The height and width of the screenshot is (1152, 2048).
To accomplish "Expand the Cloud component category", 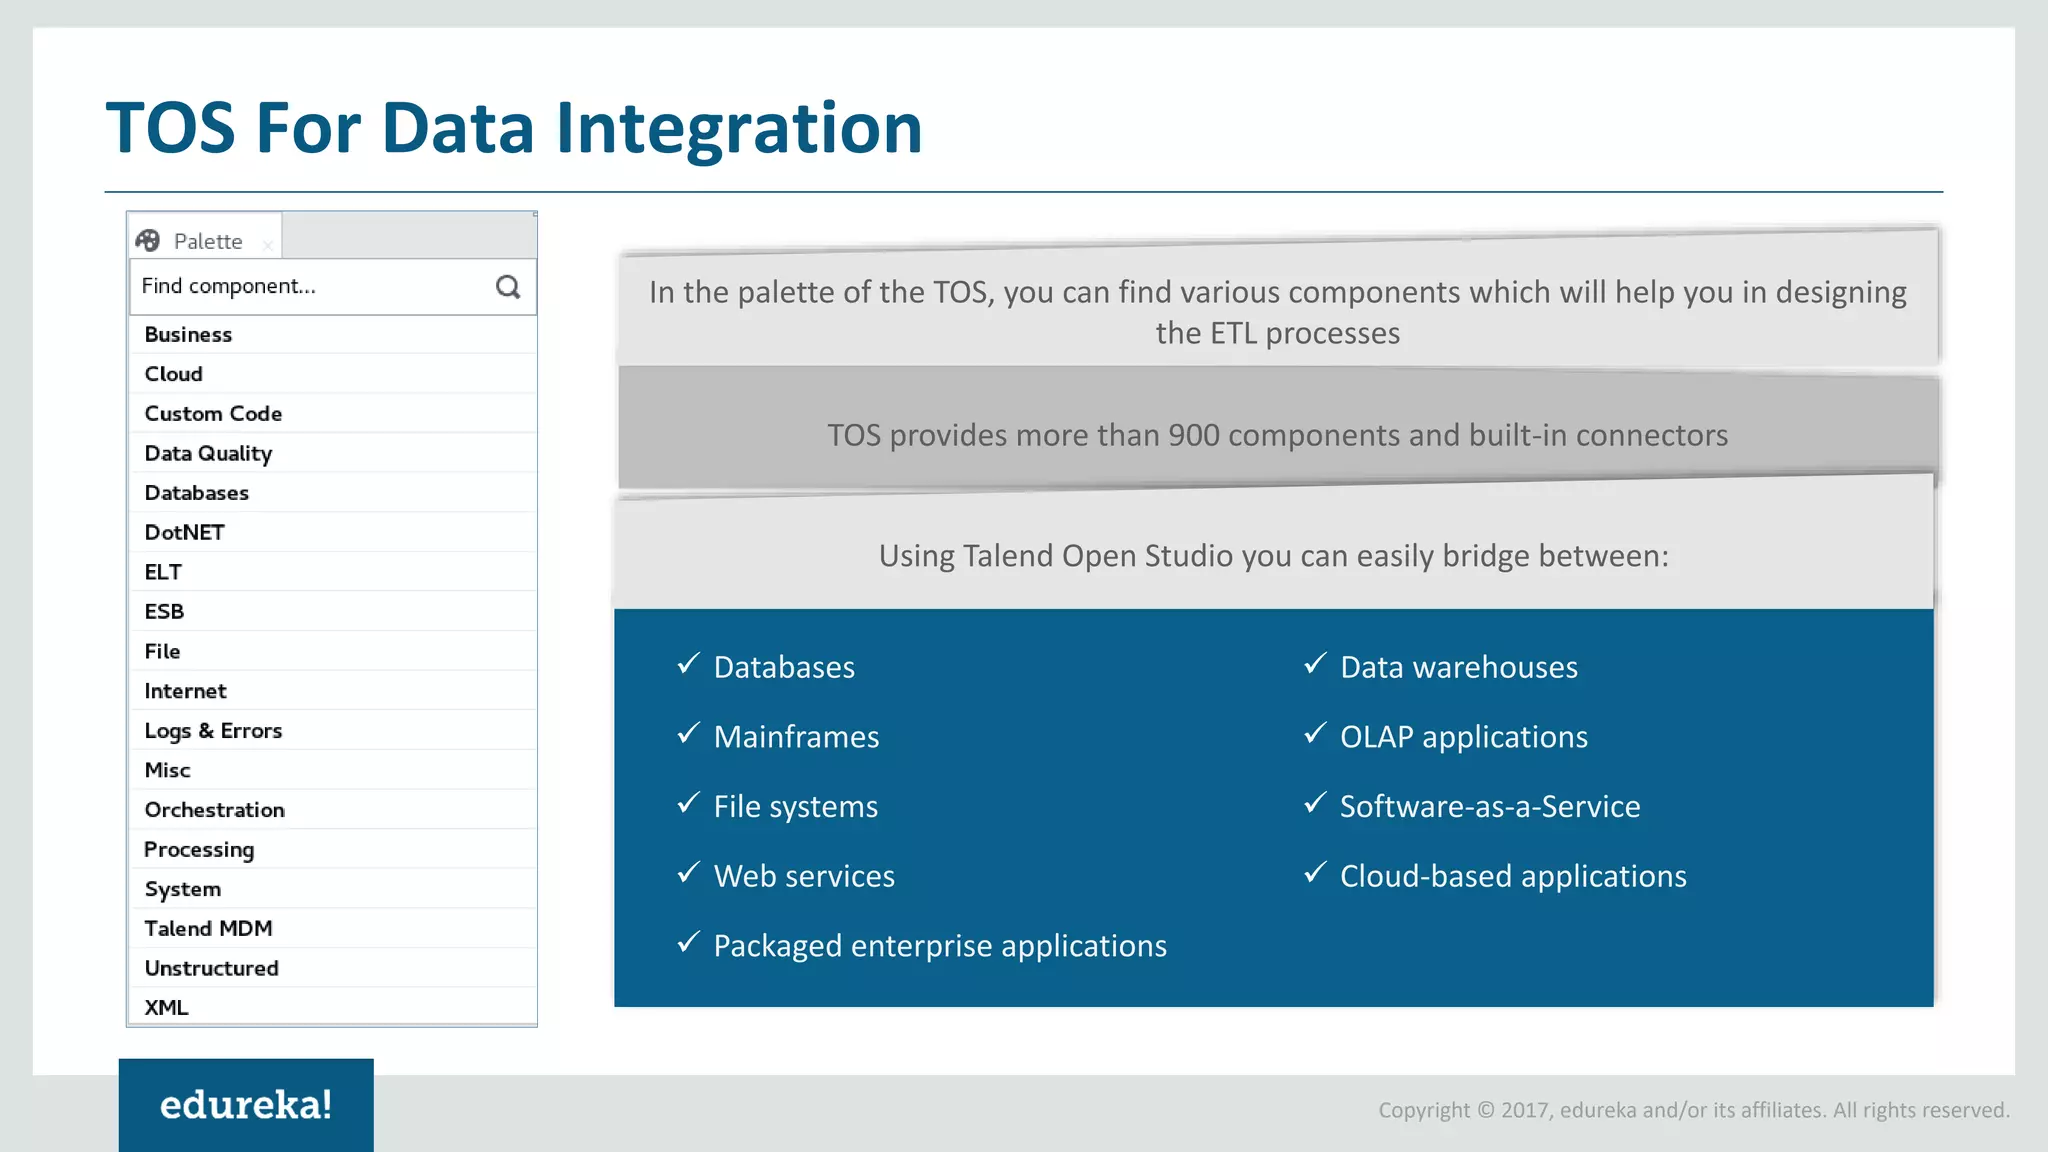I will pos(174,374).
